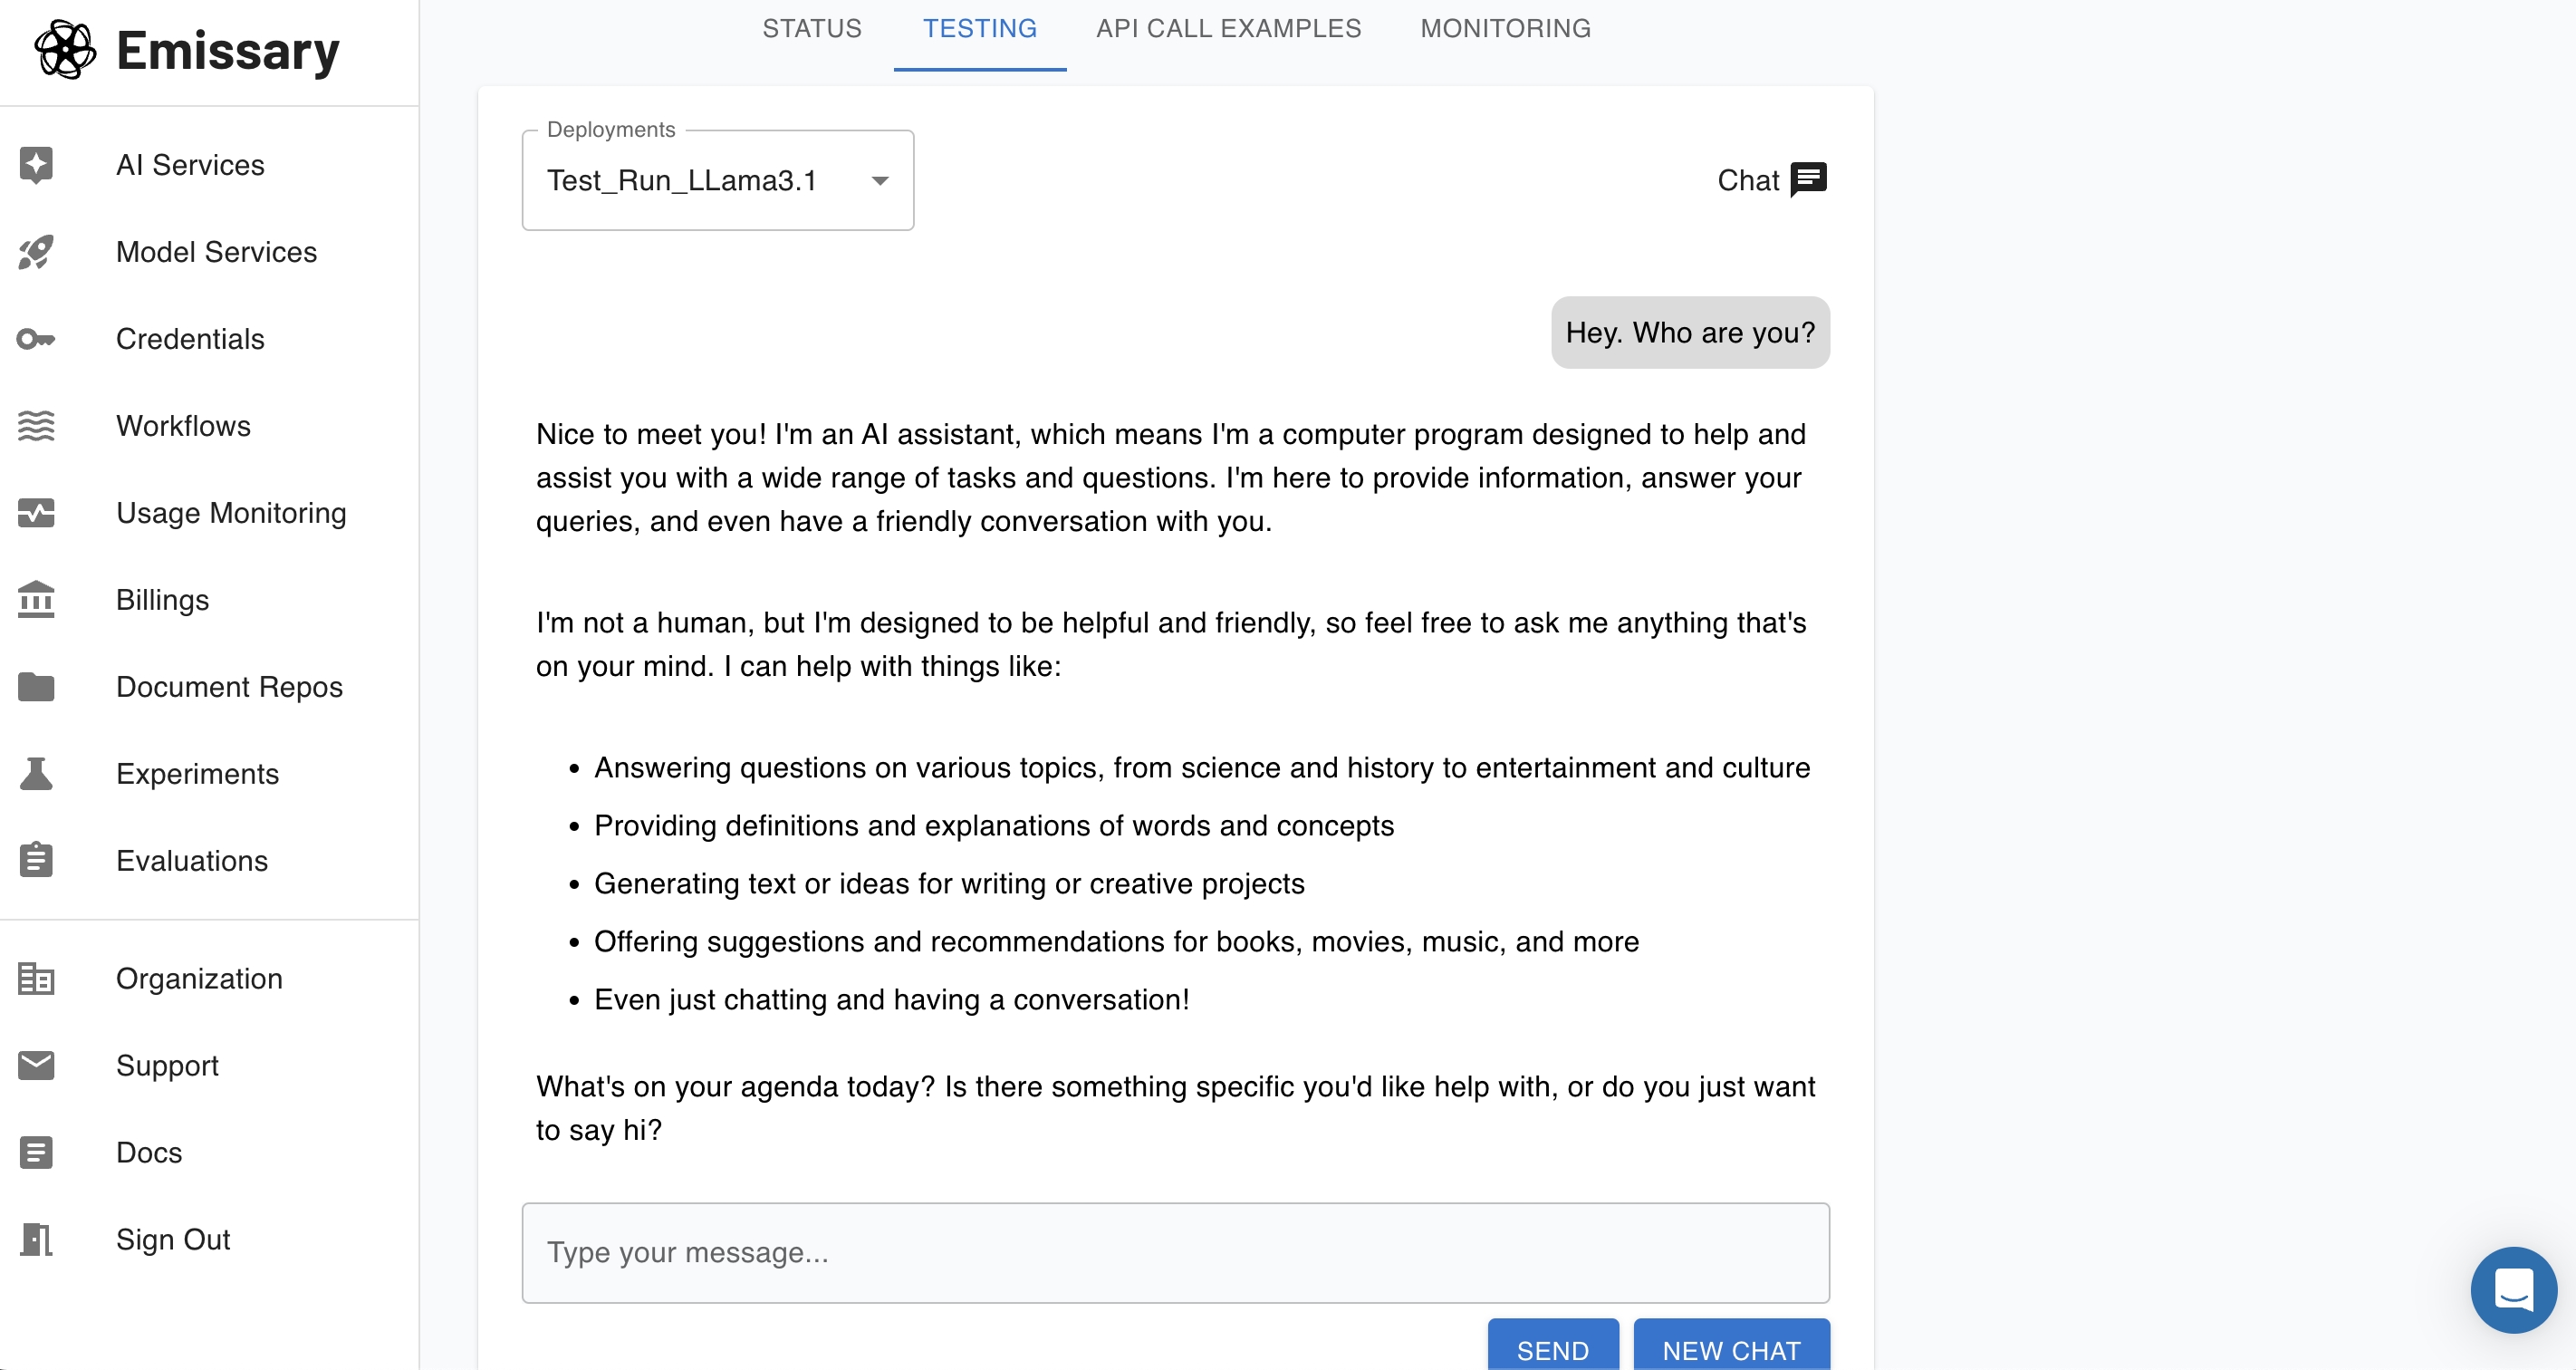Open the MONITORING tab

click(x=1506, y=29)
